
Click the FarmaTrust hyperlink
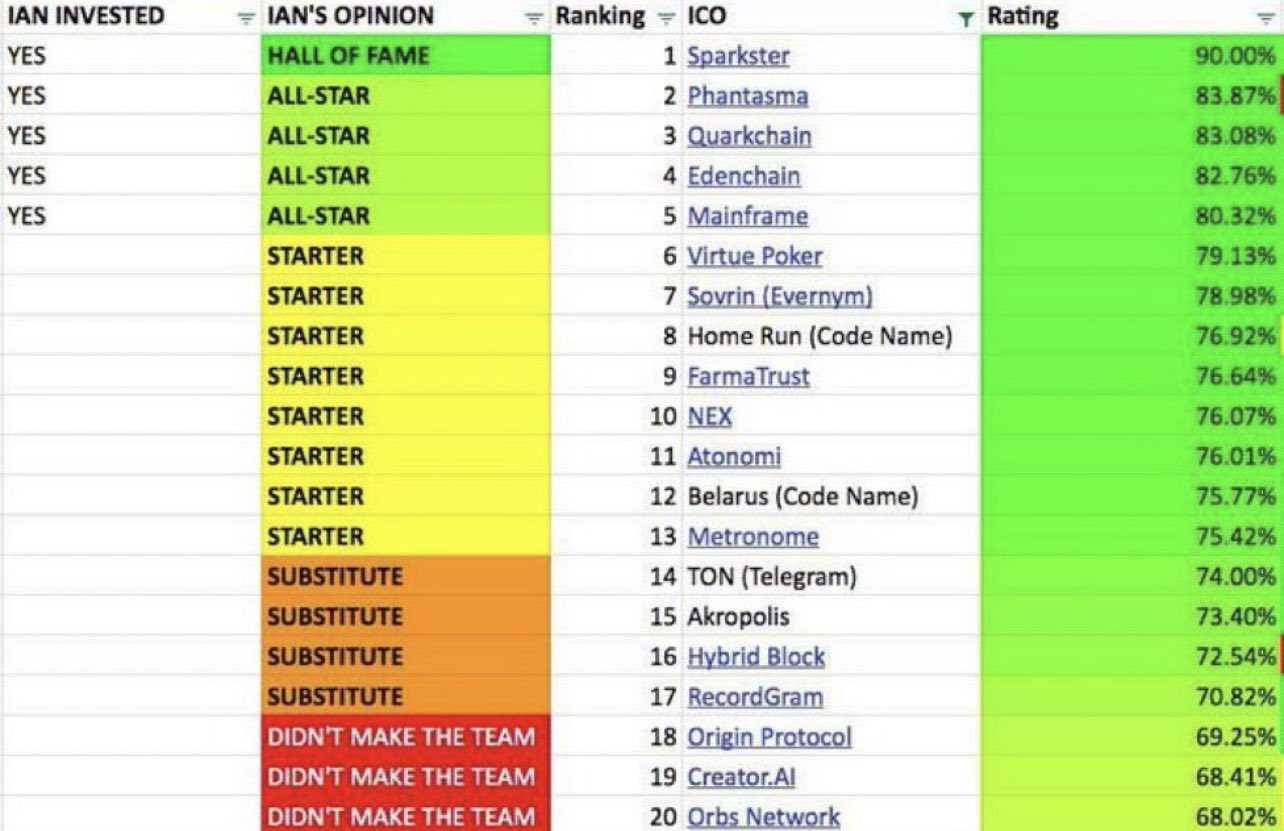(748, 376)
